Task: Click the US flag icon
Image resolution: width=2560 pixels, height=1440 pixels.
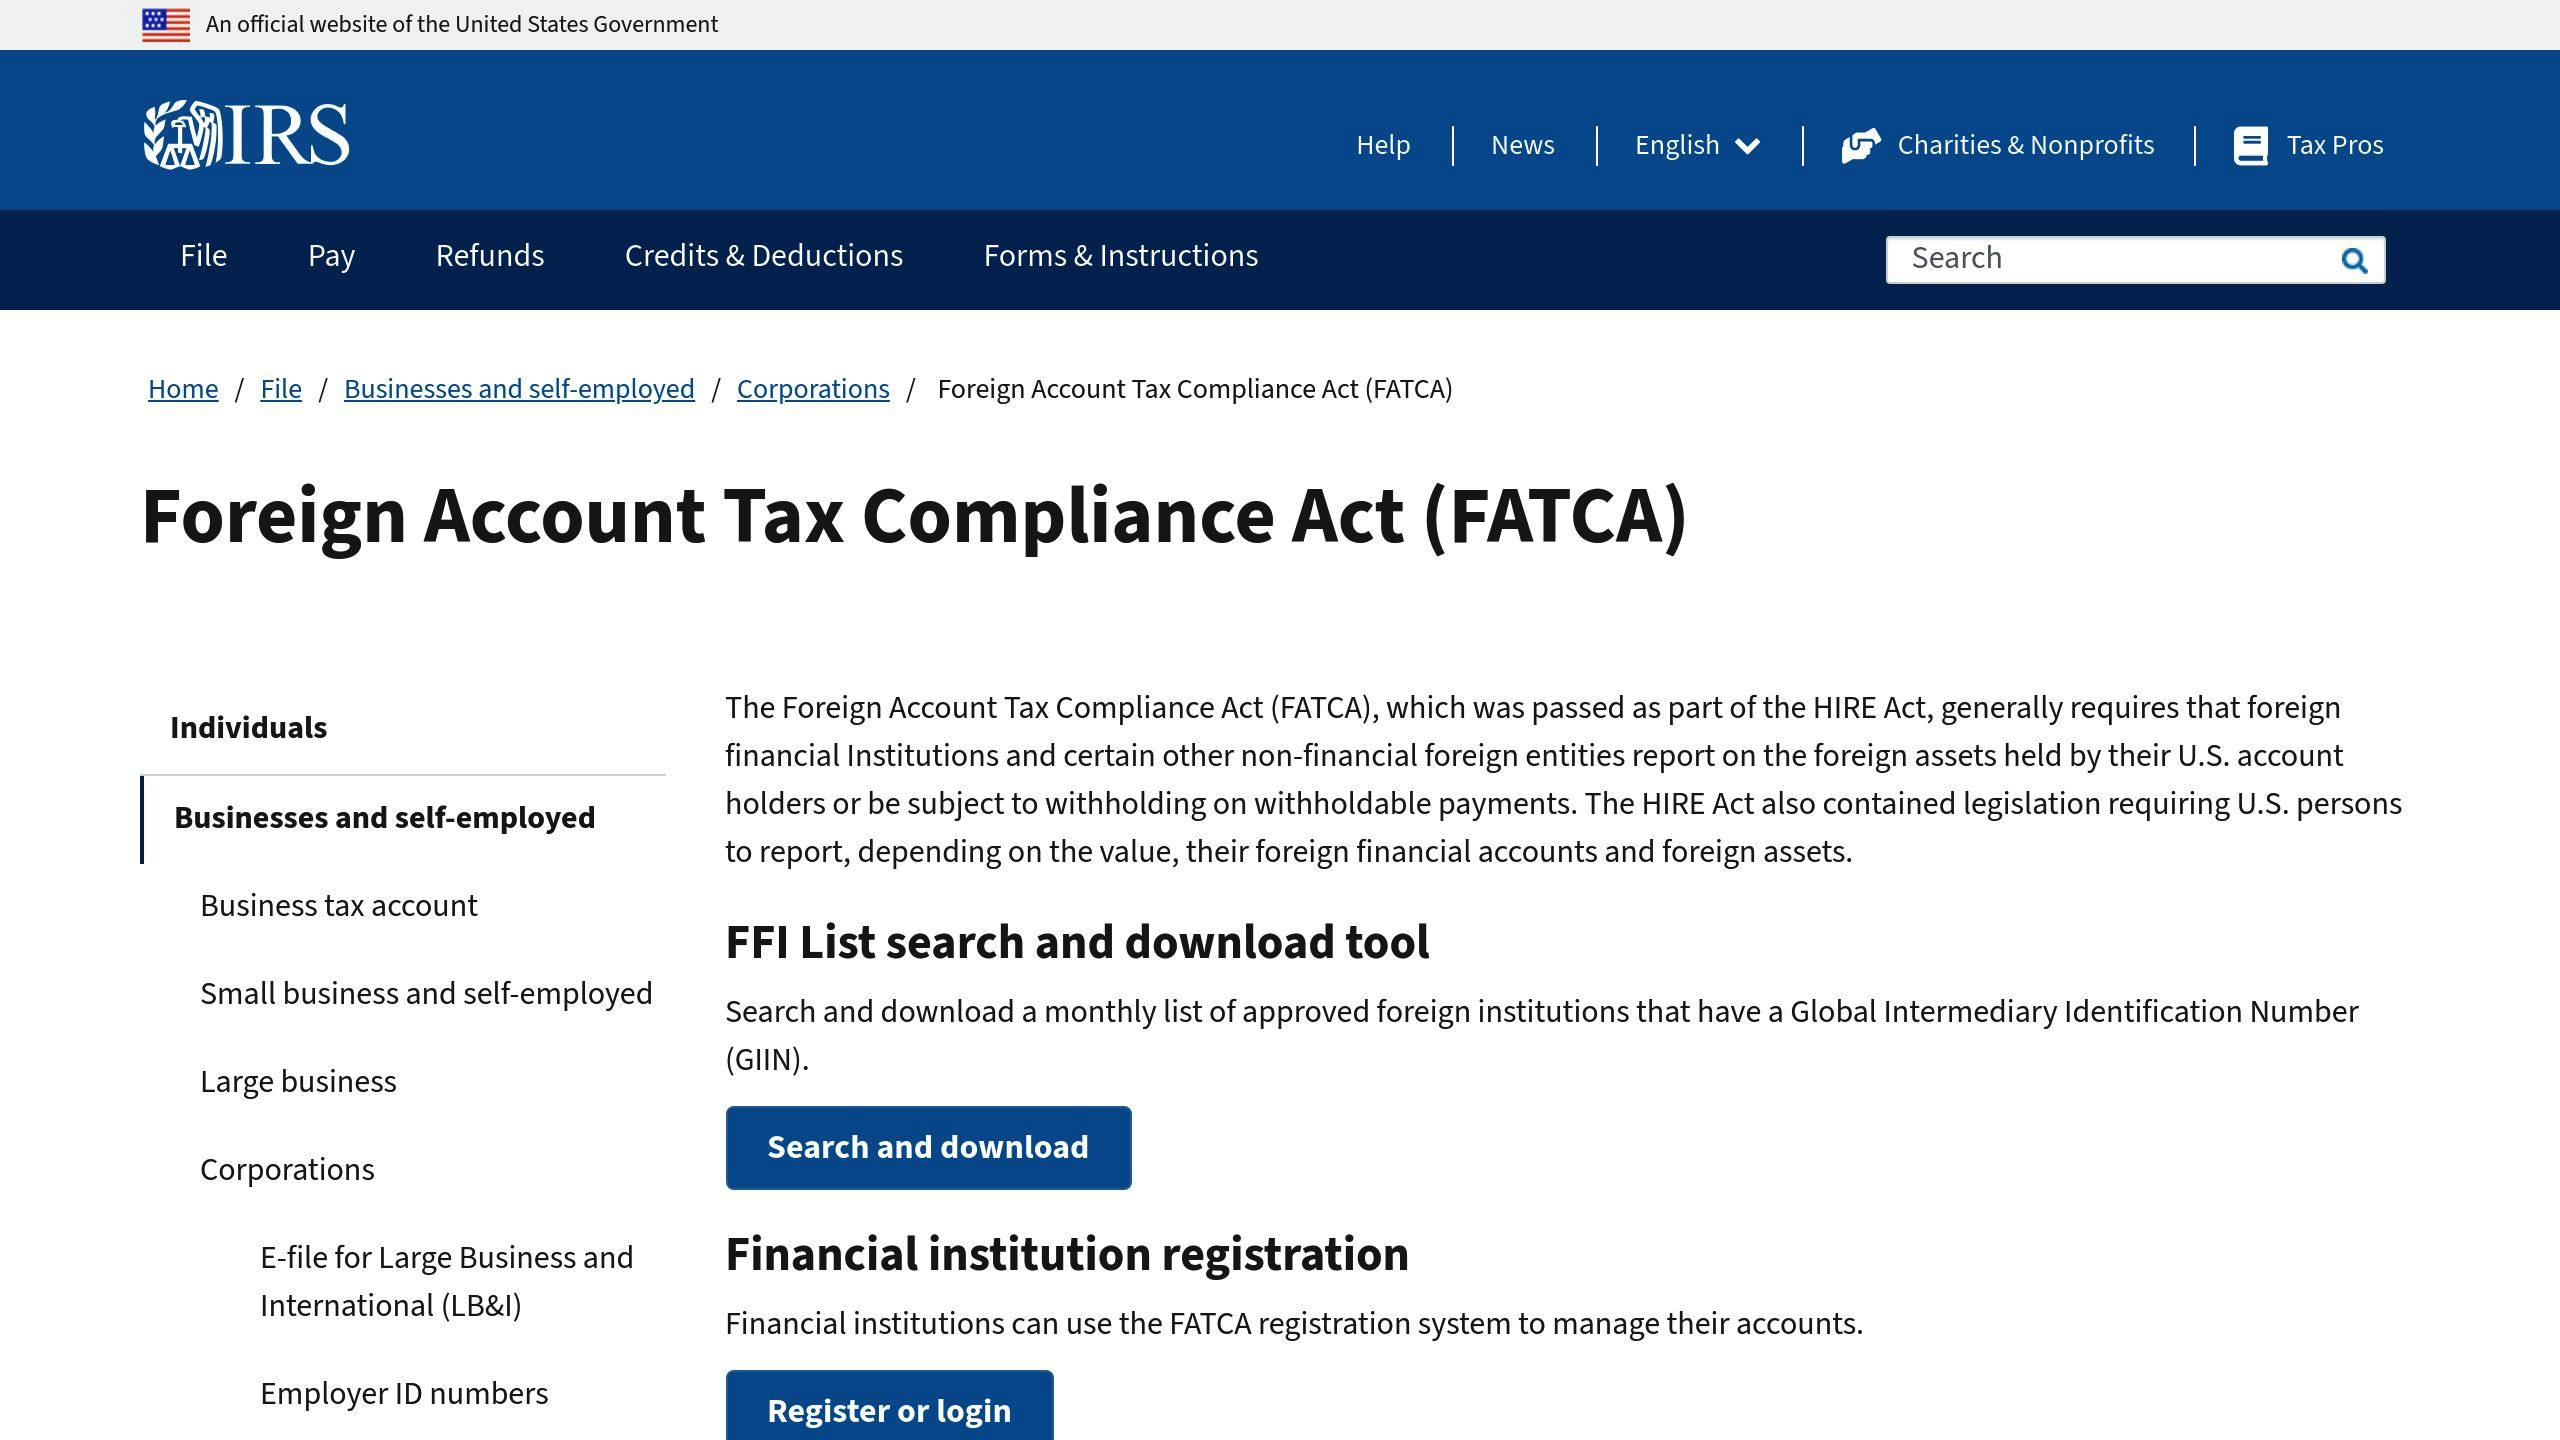Action: (166, 25)
